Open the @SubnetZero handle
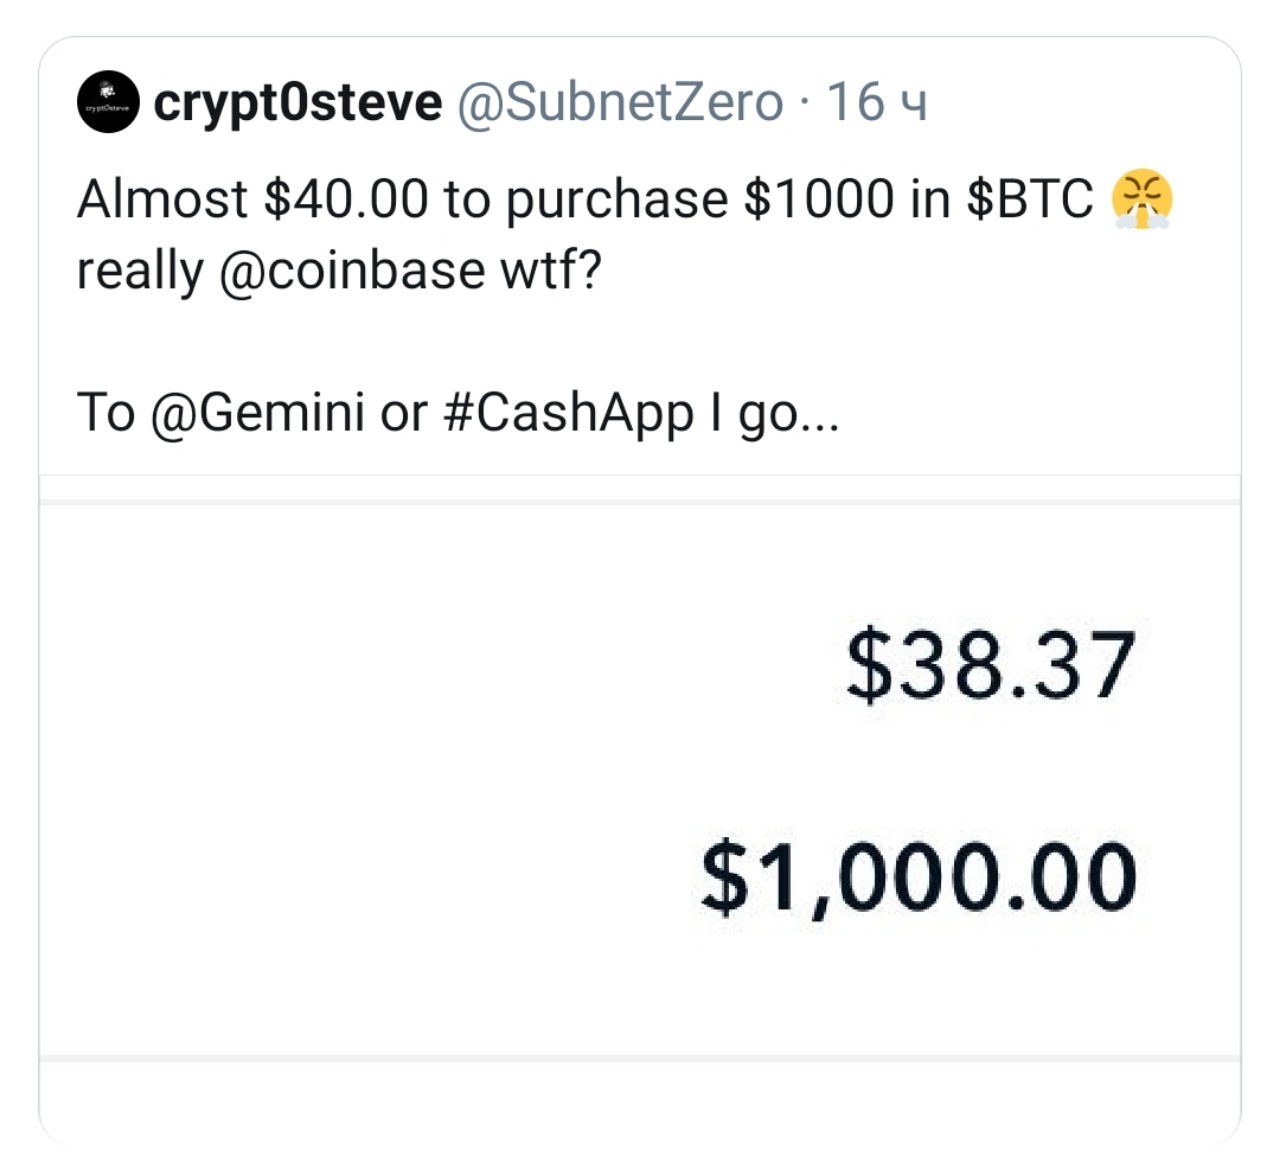 (x=620, y=102)
